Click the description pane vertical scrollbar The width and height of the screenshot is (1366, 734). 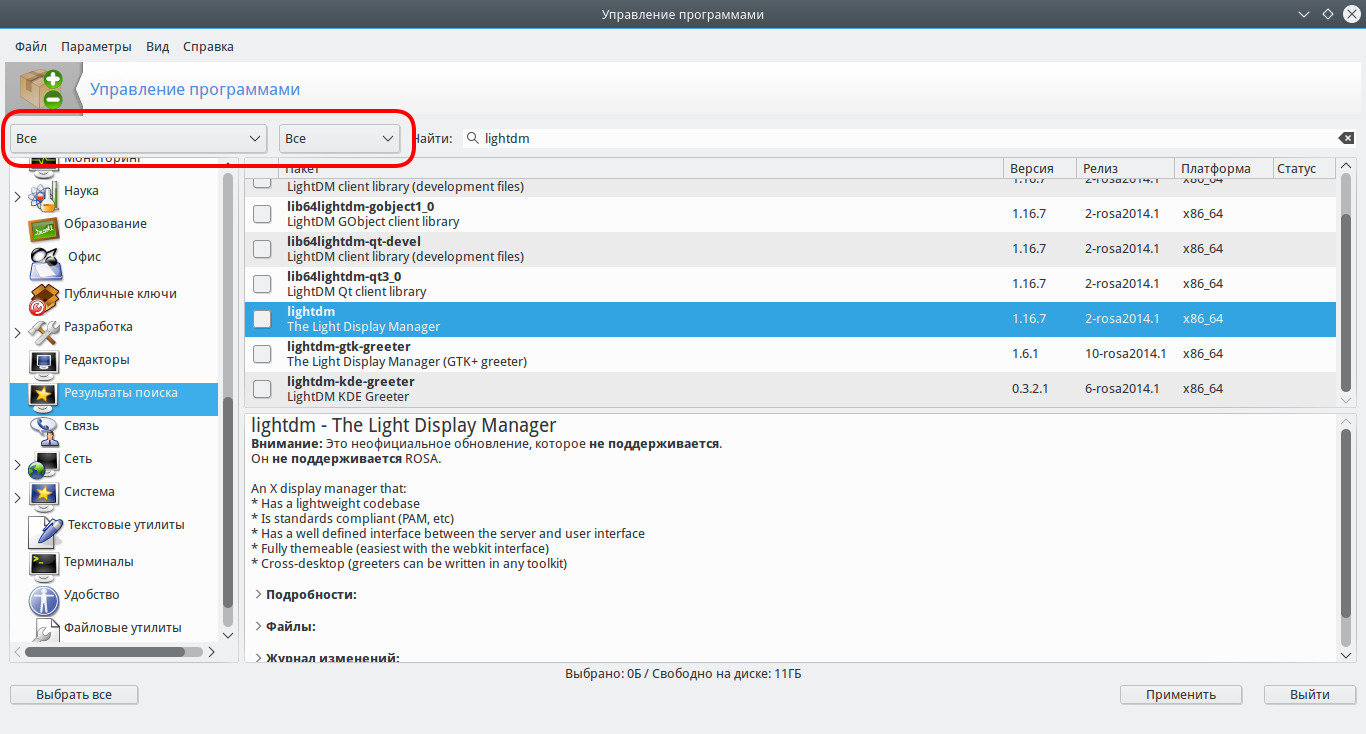point(1346,525)
